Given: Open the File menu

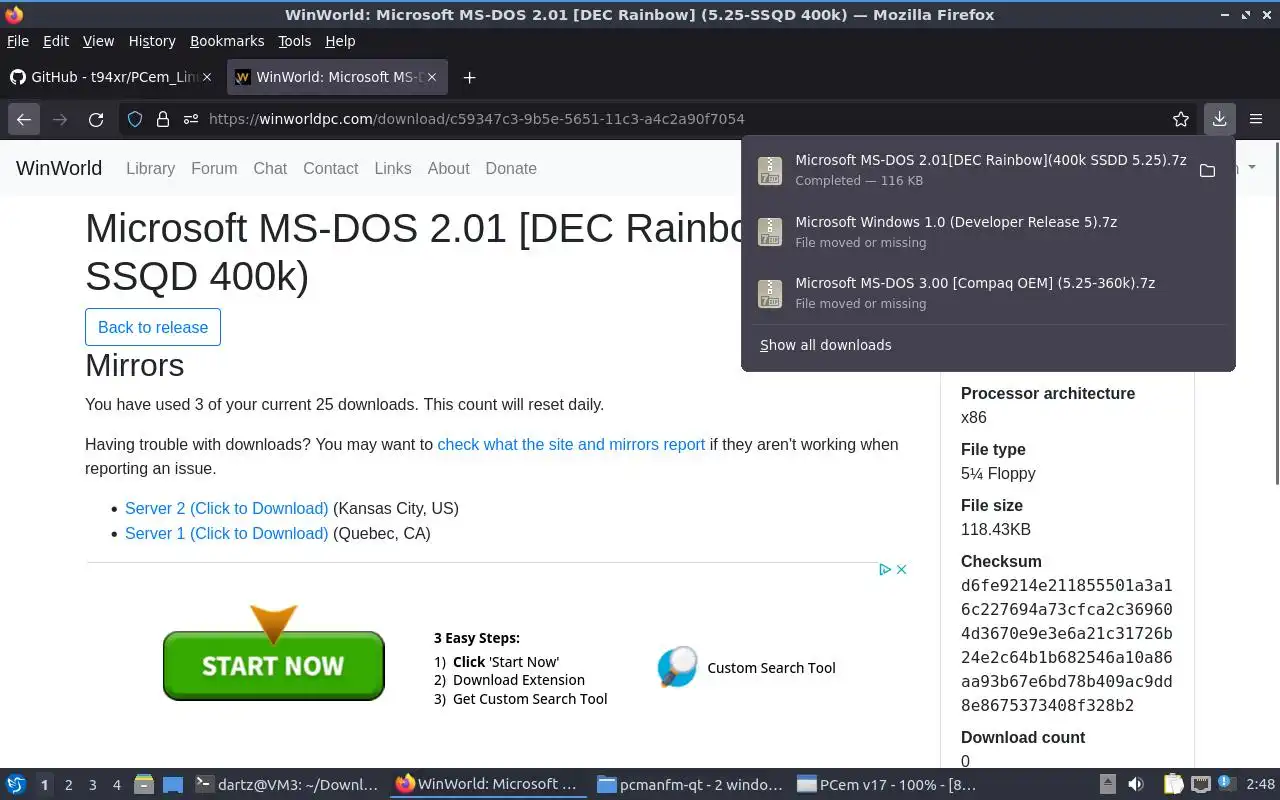Looking at the screenshot, I should tap(18, 41).
